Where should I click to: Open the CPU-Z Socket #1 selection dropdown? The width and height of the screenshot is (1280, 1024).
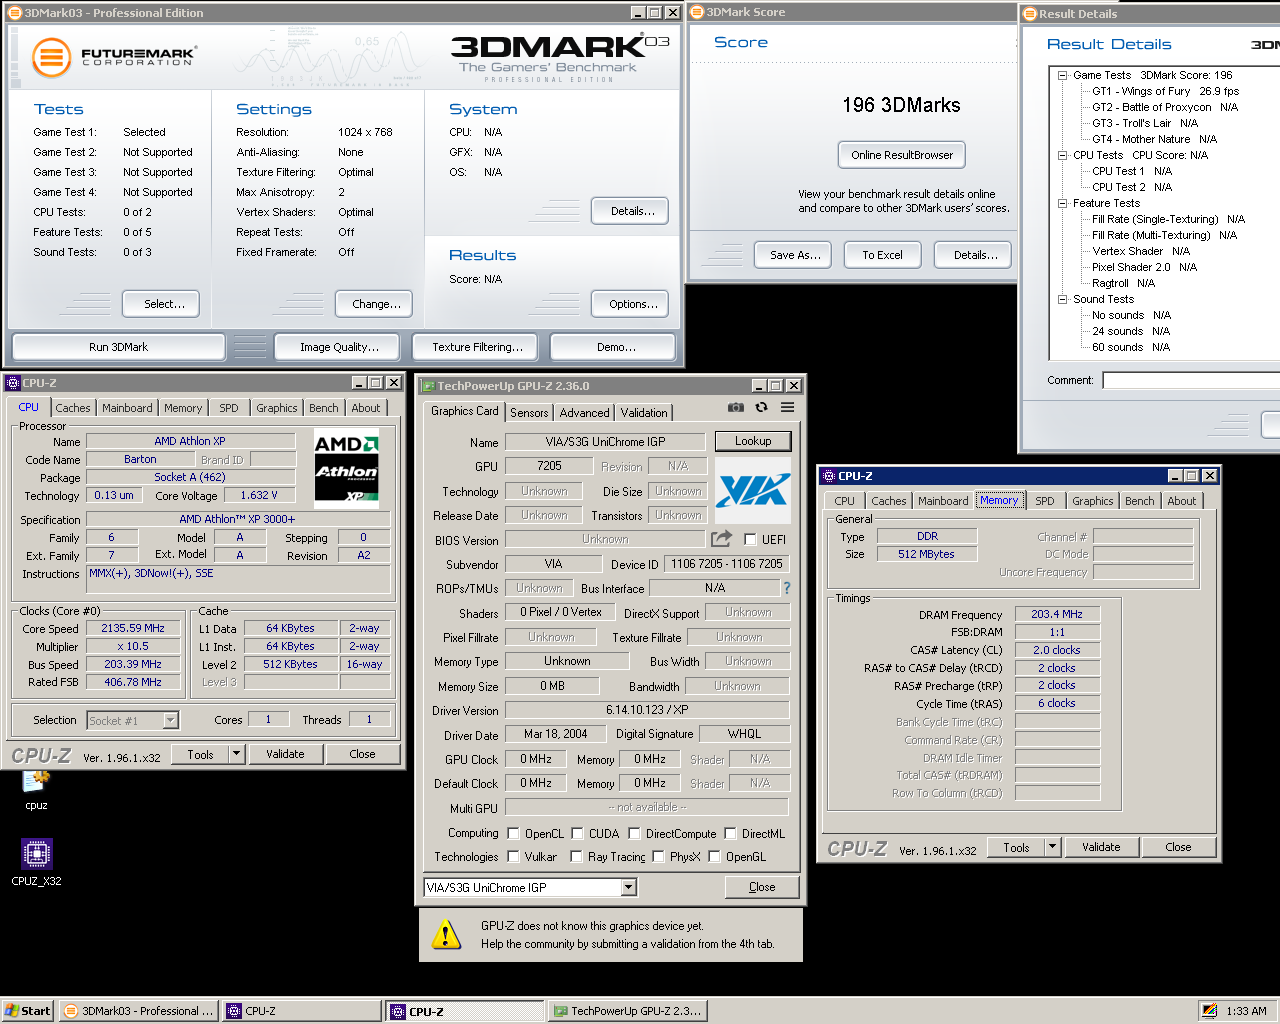click(x=170, y=720)
